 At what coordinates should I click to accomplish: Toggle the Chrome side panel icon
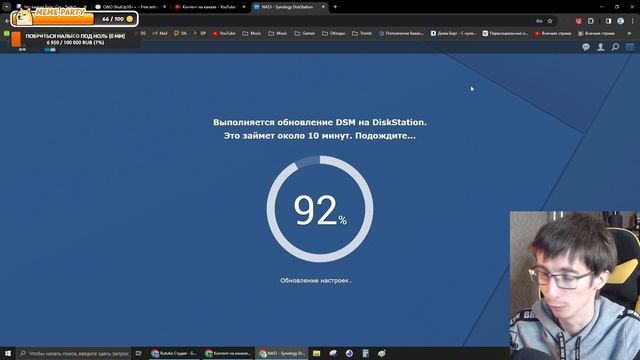pos(608,21)
